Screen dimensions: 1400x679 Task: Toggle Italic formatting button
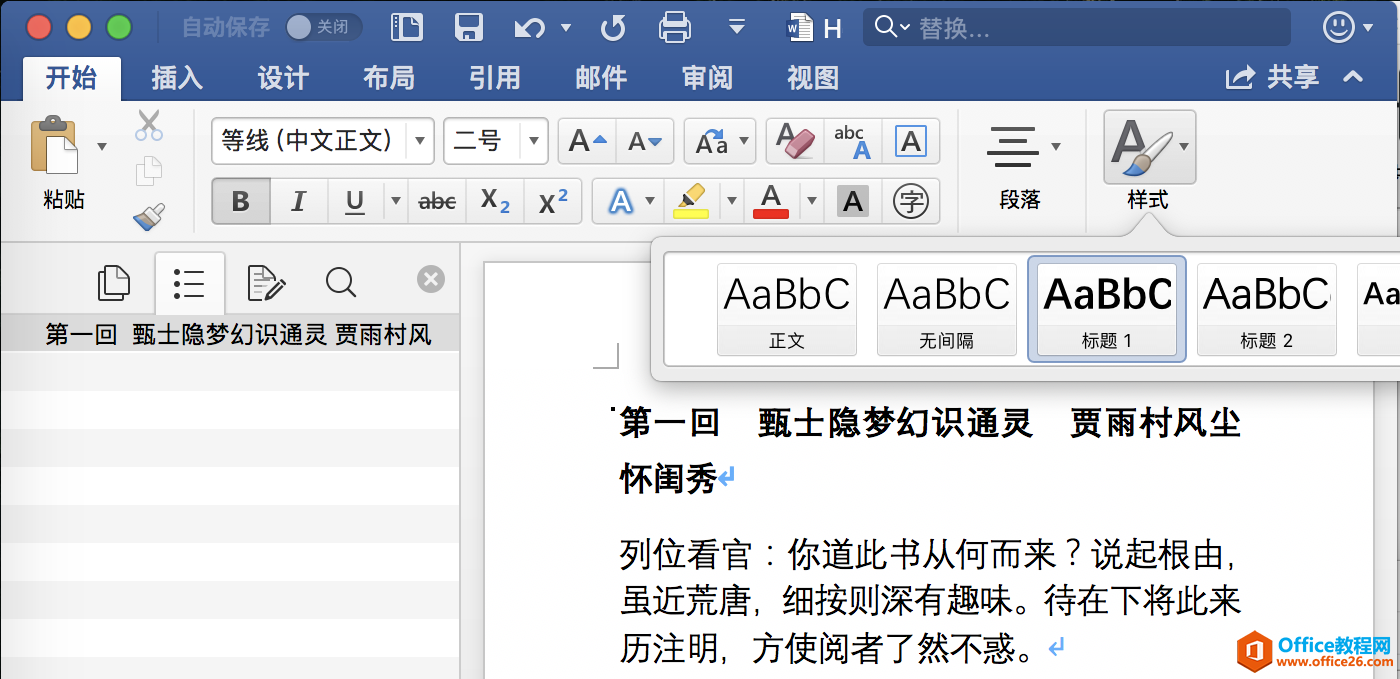click(x=298, y=201)
